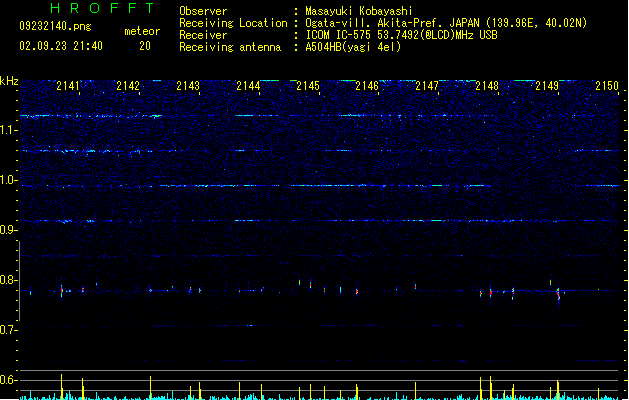Click the 0.9 frequency axis label
Image resolution: width=629 pixels, height=400 pixels.
point(9,230)
